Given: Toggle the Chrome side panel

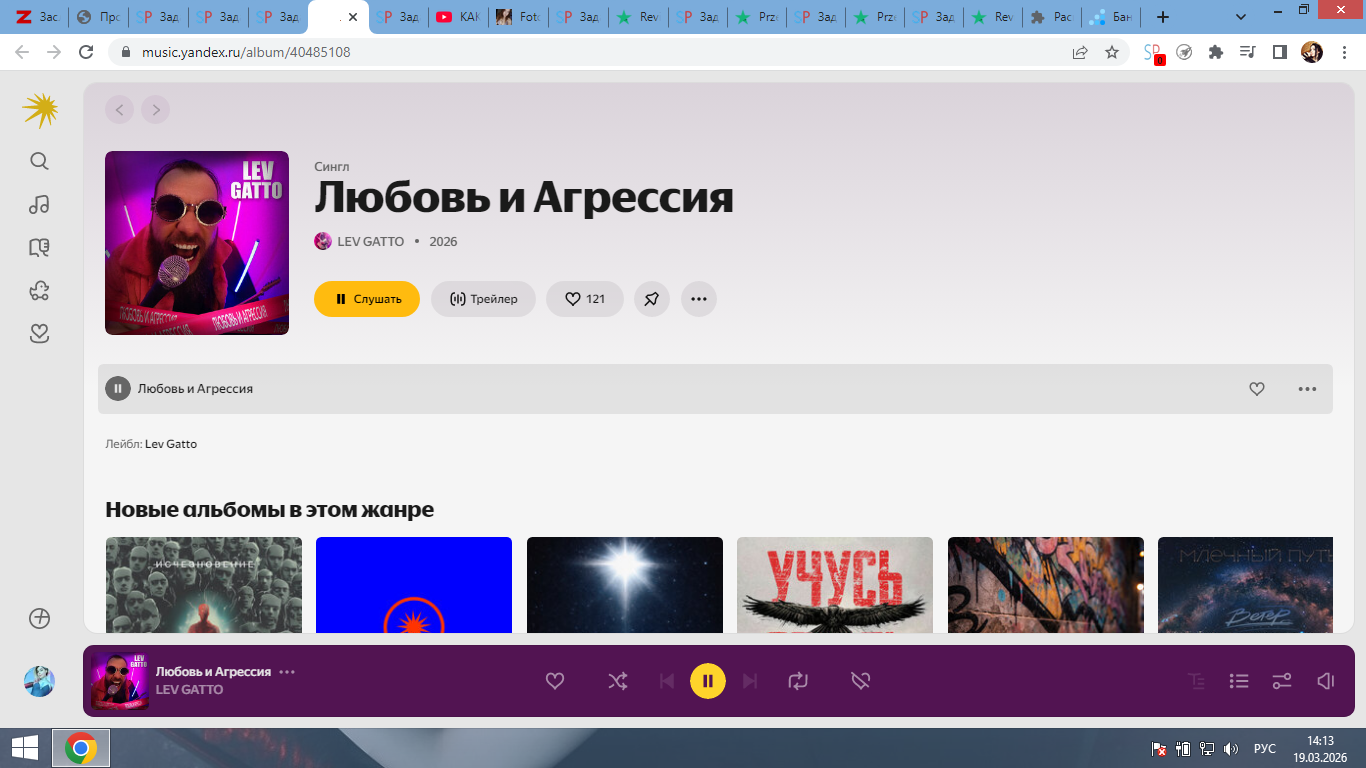Looking at the screenshot, I should 1279,52.
